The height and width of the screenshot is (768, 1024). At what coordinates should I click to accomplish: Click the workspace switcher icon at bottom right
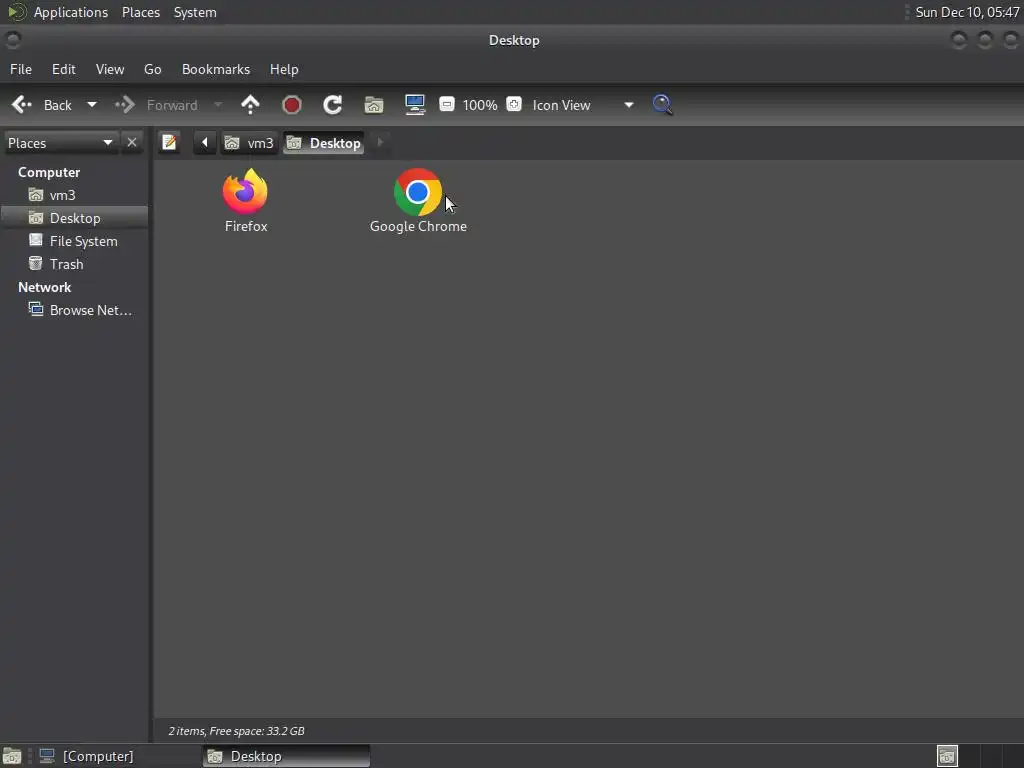click(947, 756)
